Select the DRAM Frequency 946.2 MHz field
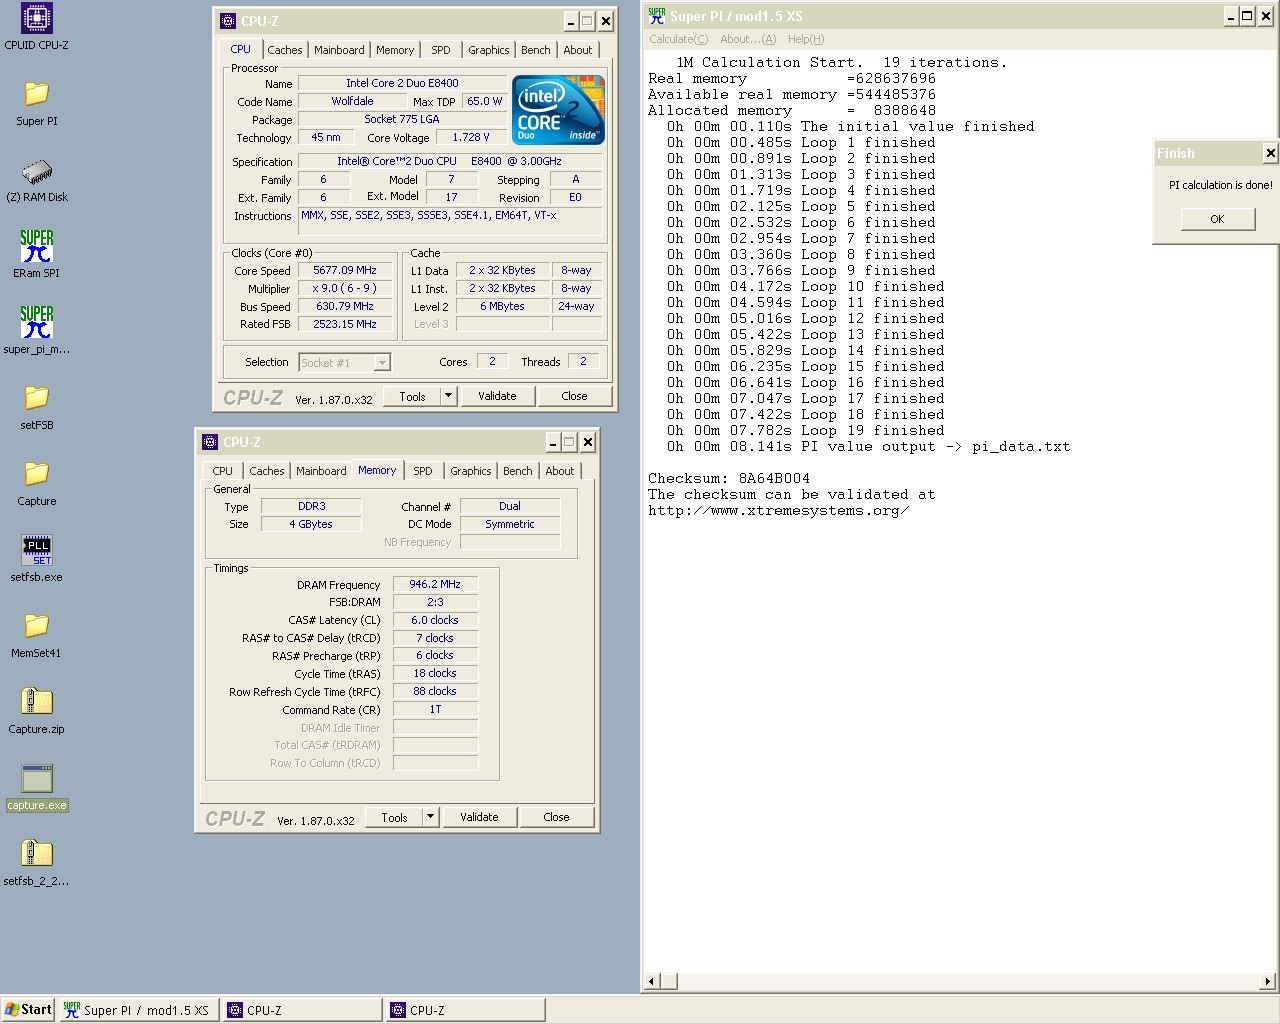The width and height of the screenshot is (1280, 1024). coord(435,585)
